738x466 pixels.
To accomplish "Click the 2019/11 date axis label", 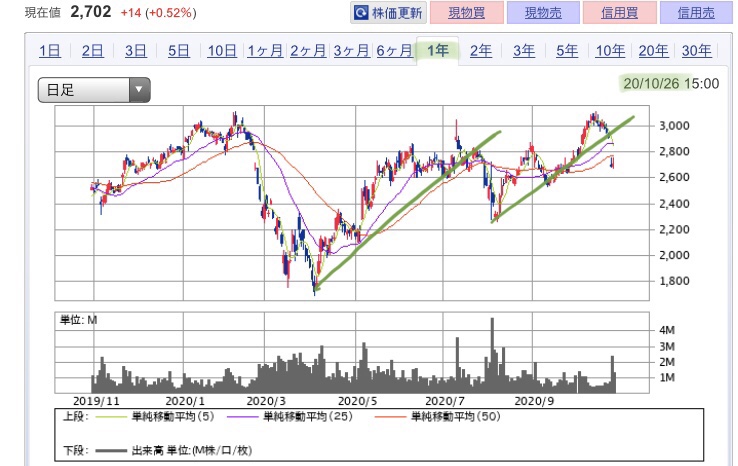I will pyautogui.click(x=96, y=401).
